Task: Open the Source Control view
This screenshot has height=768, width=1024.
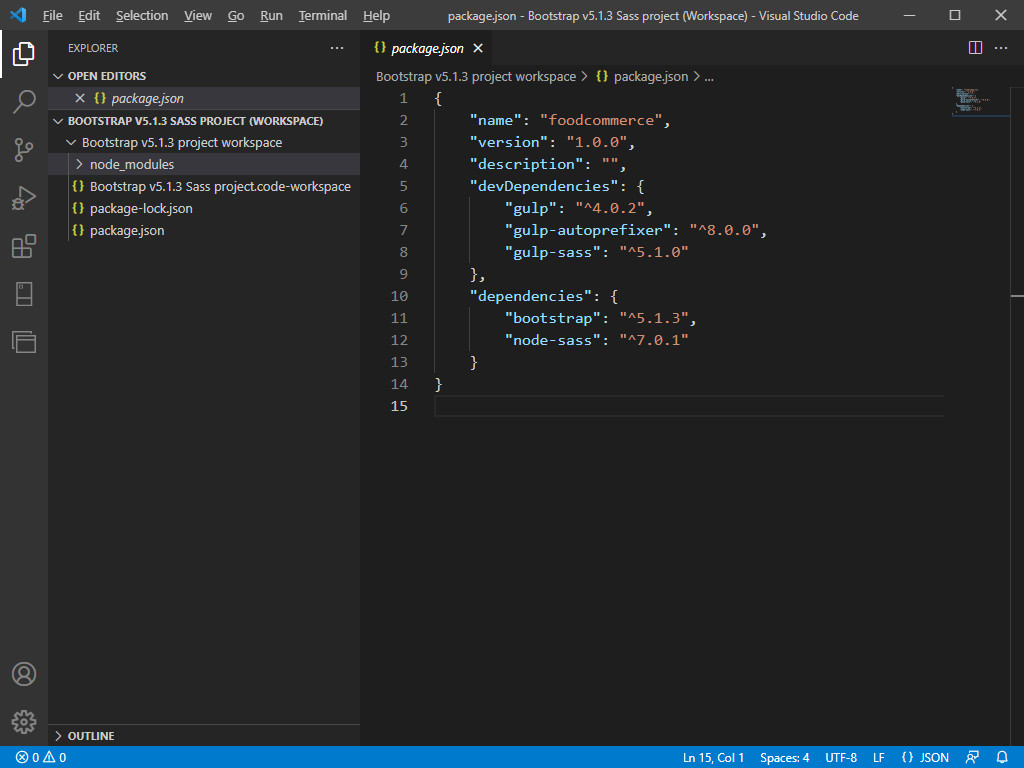Action: 24,150
